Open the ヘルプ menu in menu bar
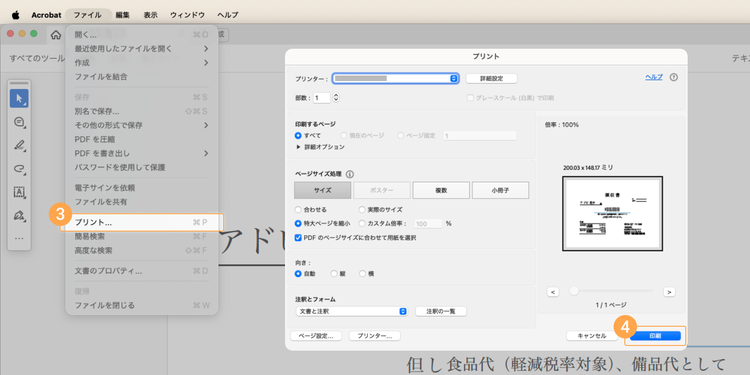This screenshot has width=750, height=375. pyautogui.click(x=227, y=15)
